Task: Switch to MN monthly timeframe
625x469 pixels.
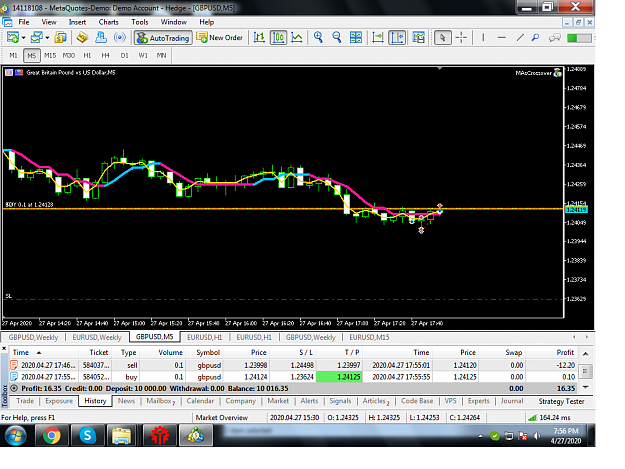Action: coord(161,55)
